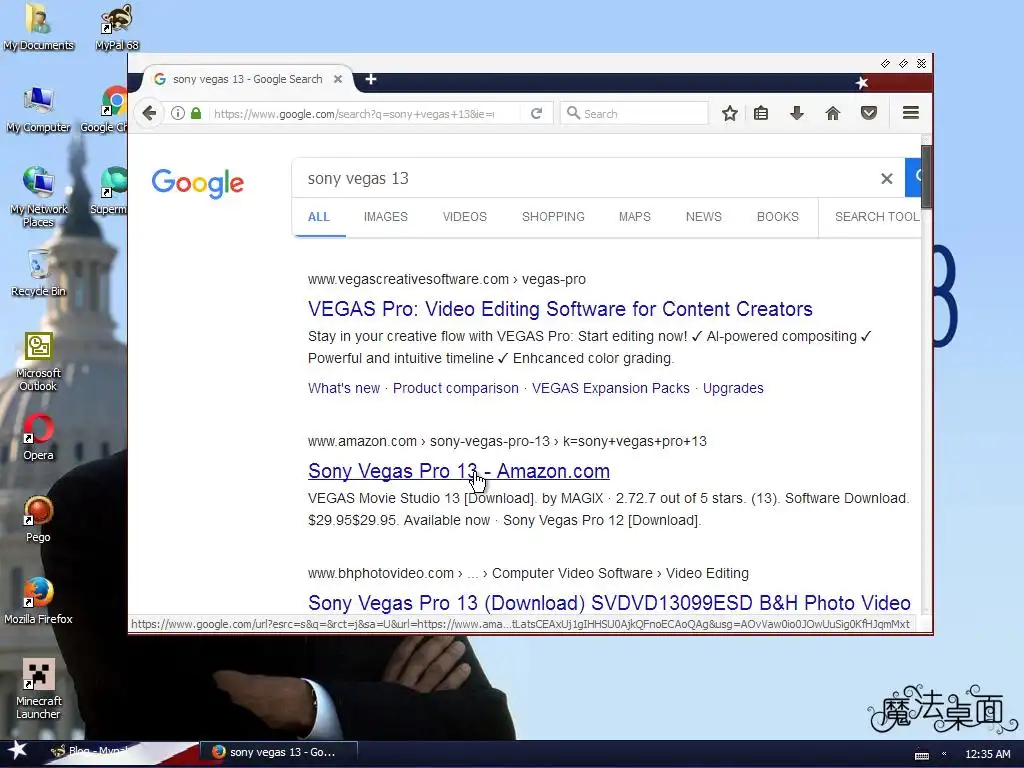
Task: Open the Start button star on taskbar
Action: point(18,752)
